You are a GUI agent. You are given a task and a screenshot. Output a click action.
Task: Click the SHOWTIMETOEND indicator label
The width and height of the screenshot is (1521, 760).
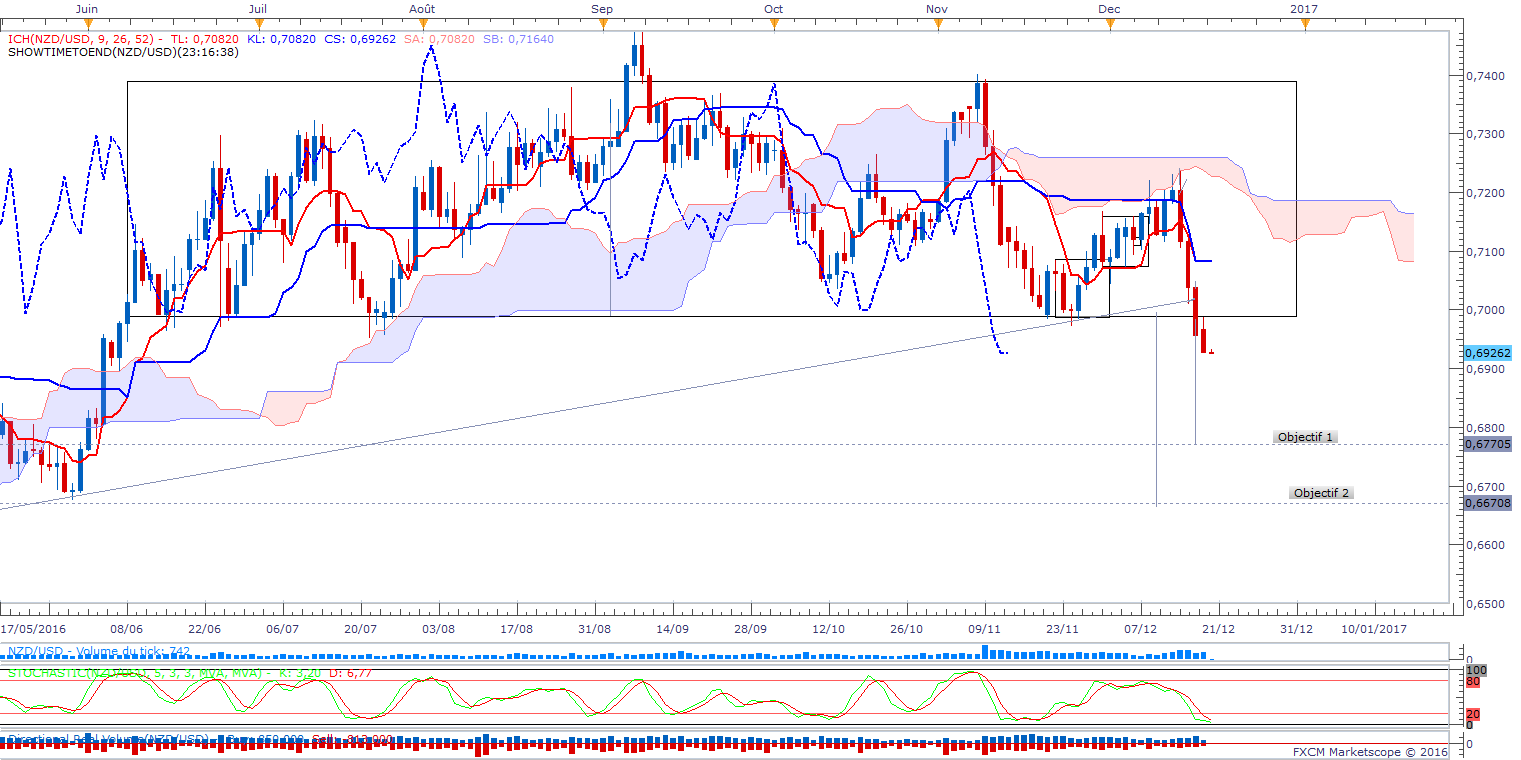(122, 52)
